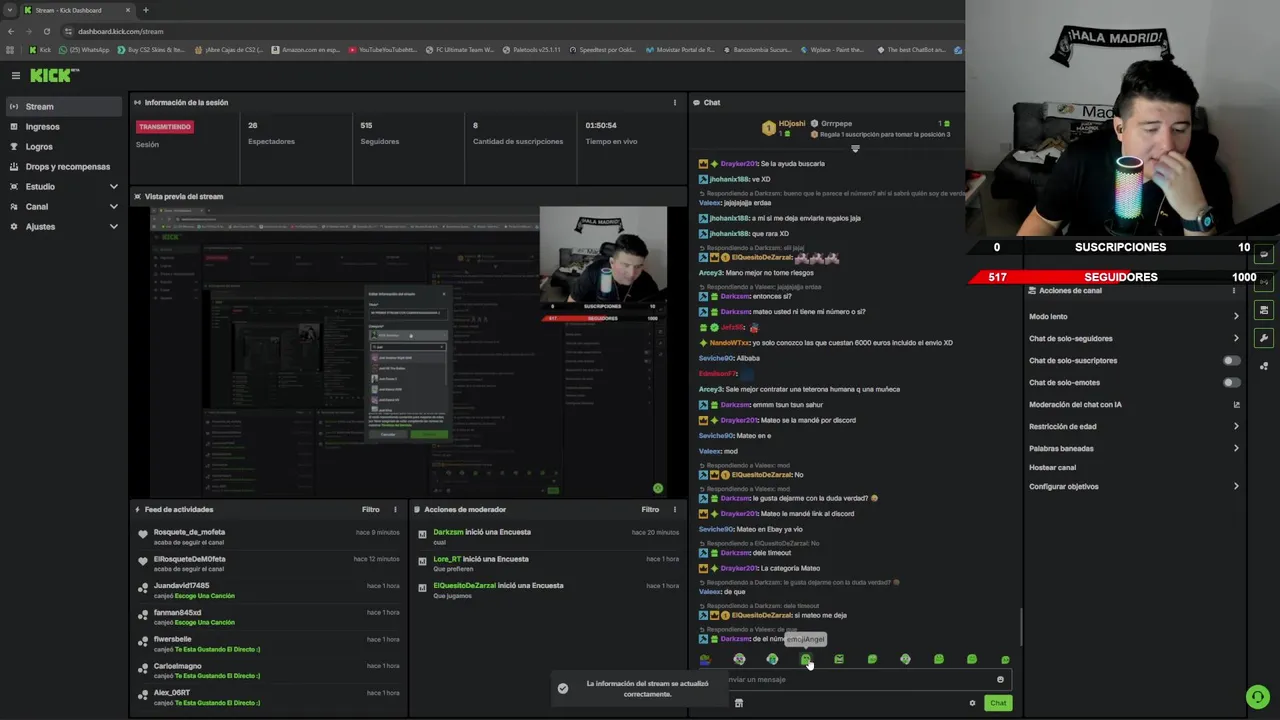Open the green headset support button
The height and width of the screenshot is (720, 1280).
point(1258,696)
